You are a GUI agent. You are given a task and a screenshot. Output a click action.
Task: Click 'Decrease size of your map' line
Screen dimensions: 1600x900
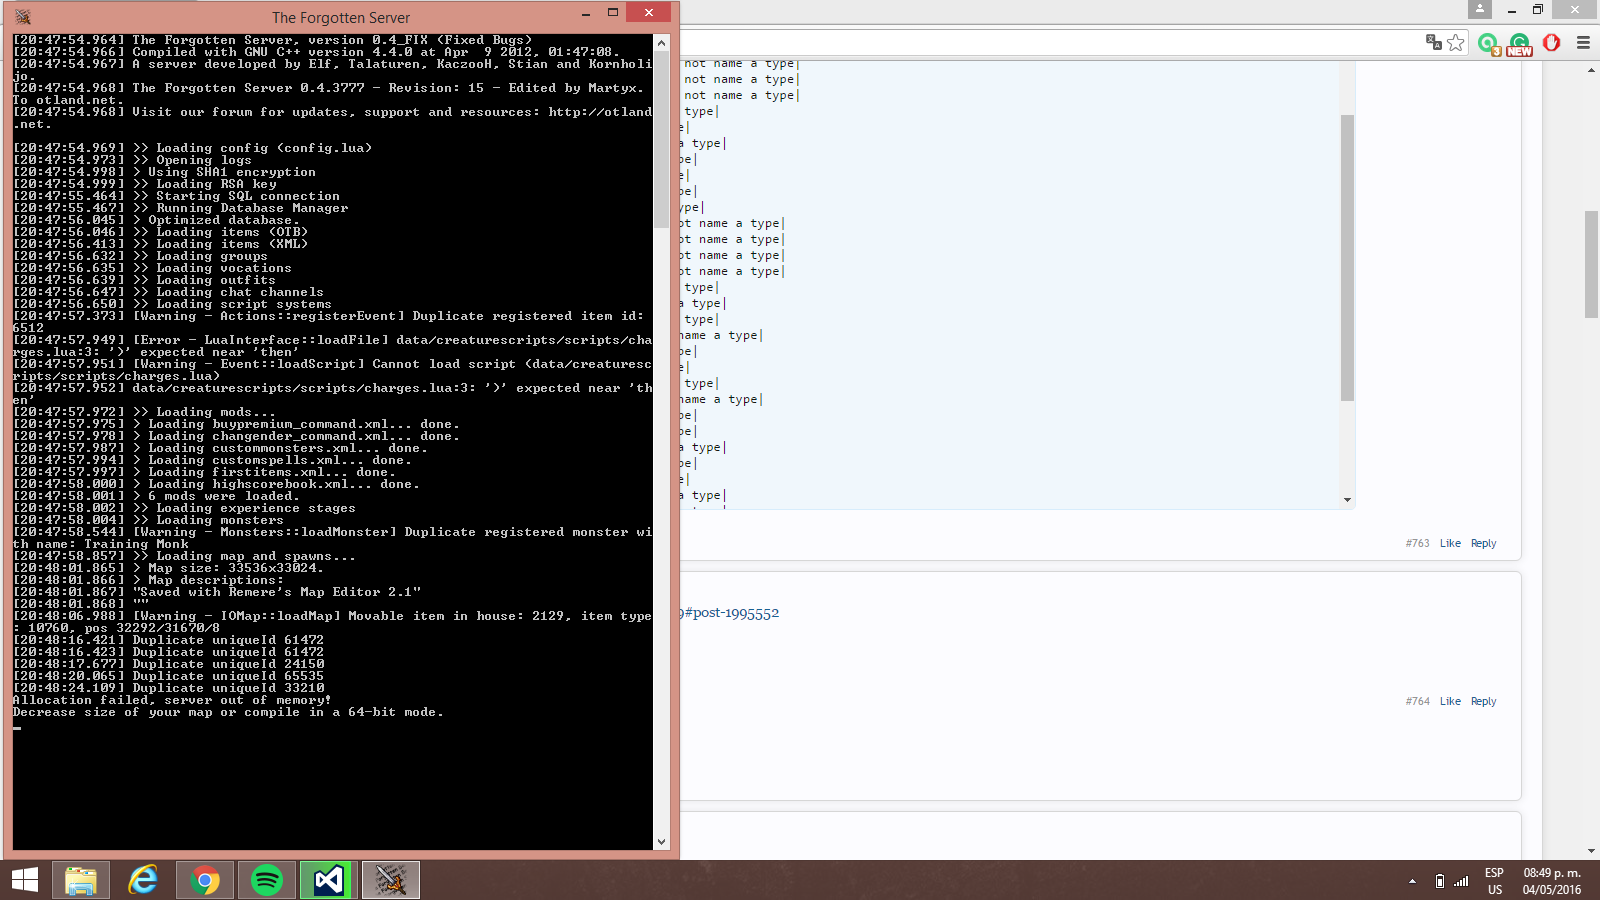point(228,712)
